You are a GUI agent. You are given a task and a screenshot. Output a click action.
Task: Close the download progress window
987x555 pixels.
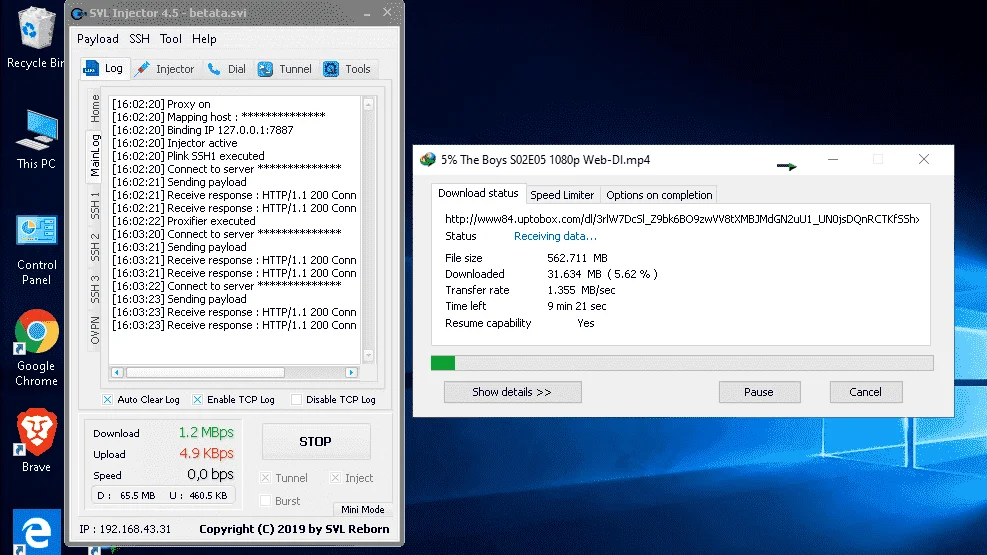[923, 159]
